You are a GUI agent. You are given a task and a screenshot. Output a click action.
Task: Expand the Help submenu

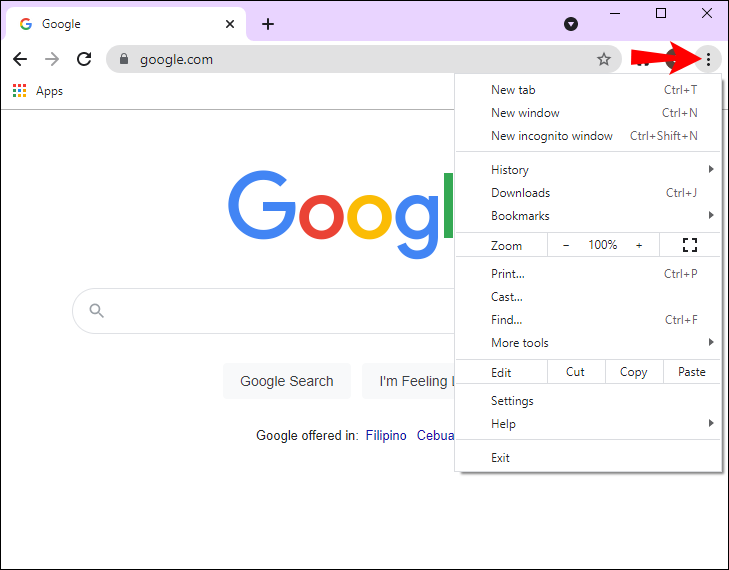(x=588, y=424)
